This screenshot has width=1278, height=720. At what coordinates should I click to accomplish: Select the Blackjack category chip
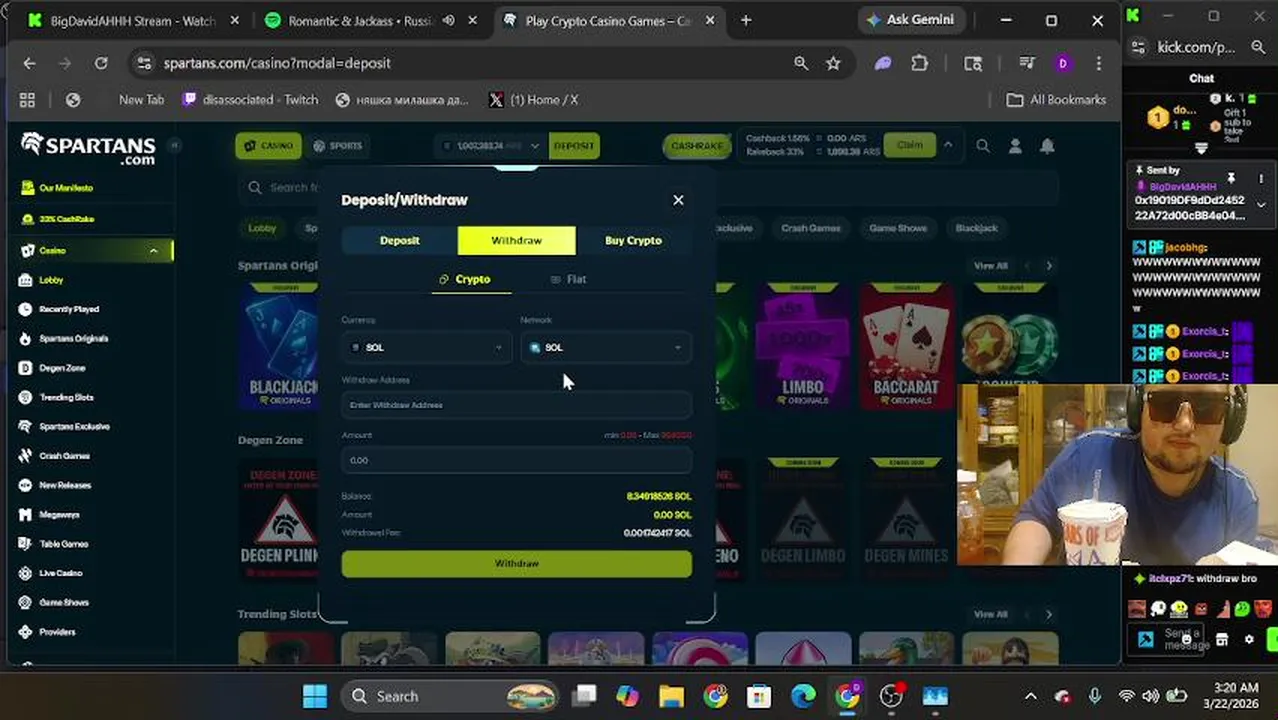point(976,228)
